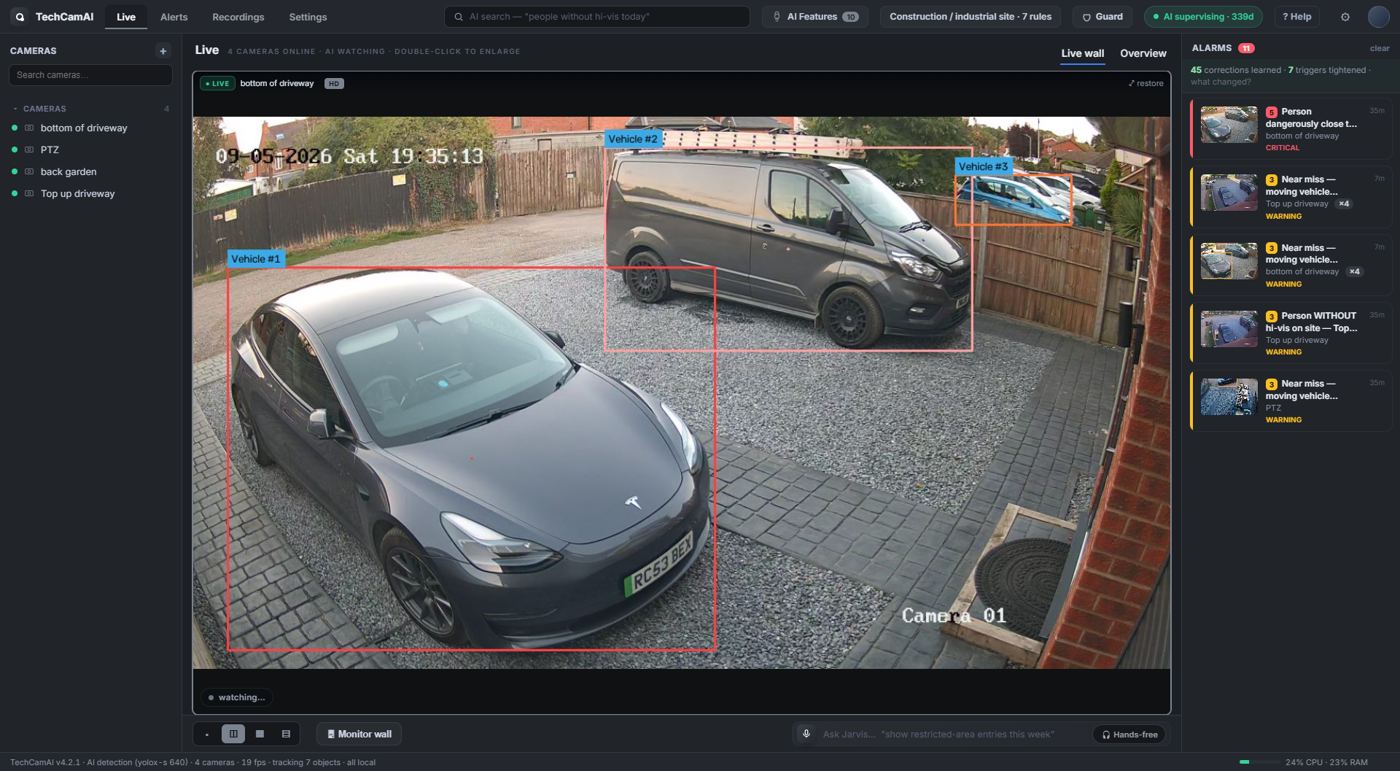Open Construction / industrial site rules selector
The width and height of the screenshot is (1400, 771).
pyautogui.click(x=970, y=17)
